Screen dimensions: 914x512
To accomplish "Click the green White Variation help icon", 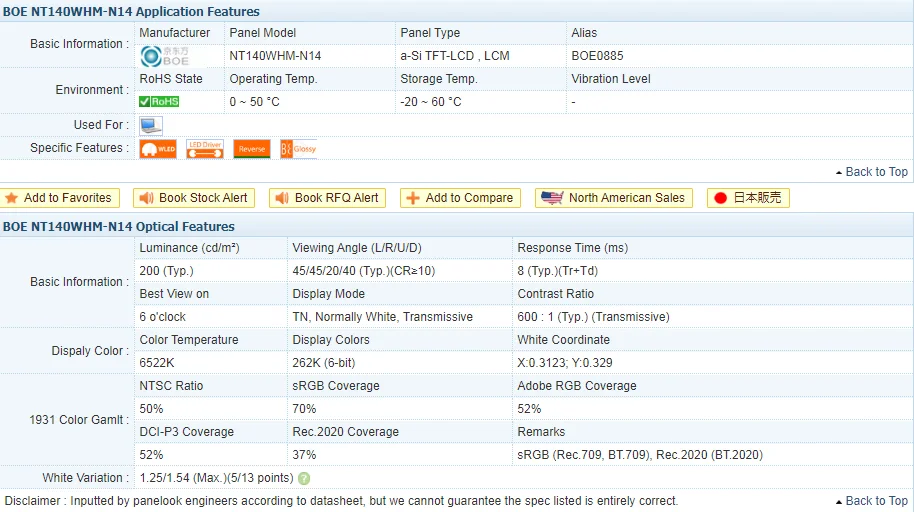I will (x=304, y=479).
